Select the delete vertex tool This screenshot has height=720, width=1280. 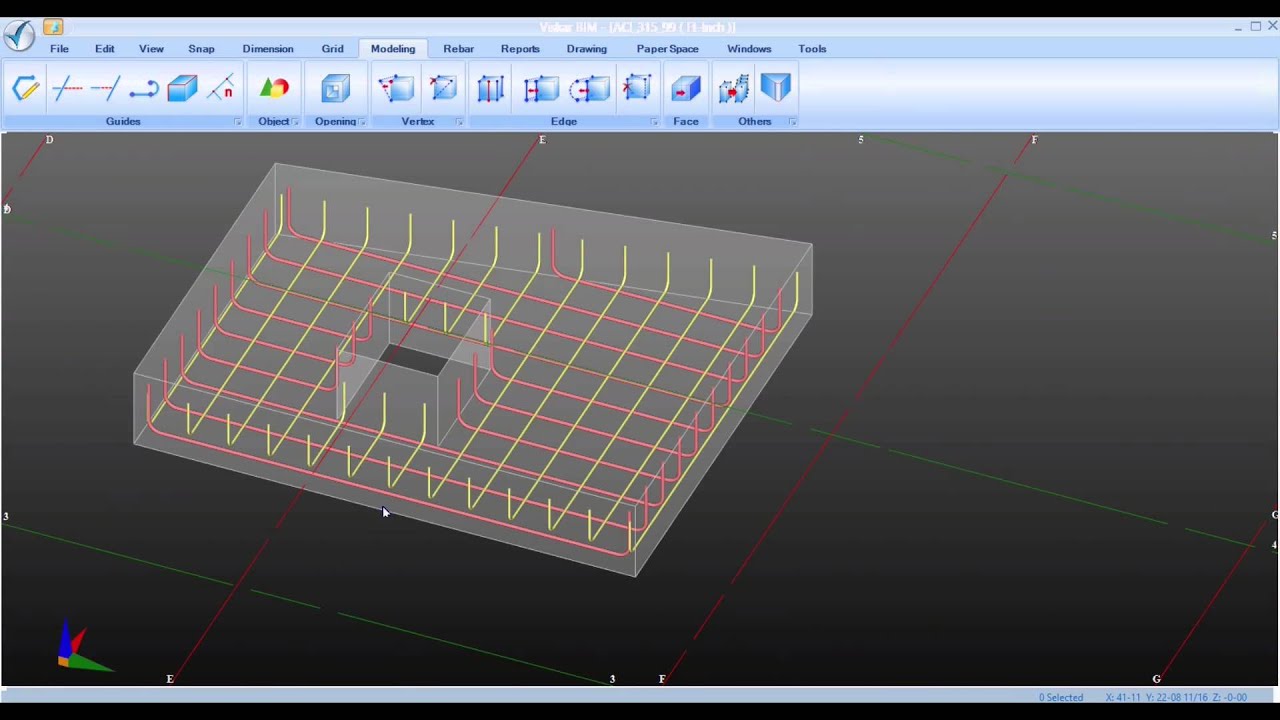[443, 89]
